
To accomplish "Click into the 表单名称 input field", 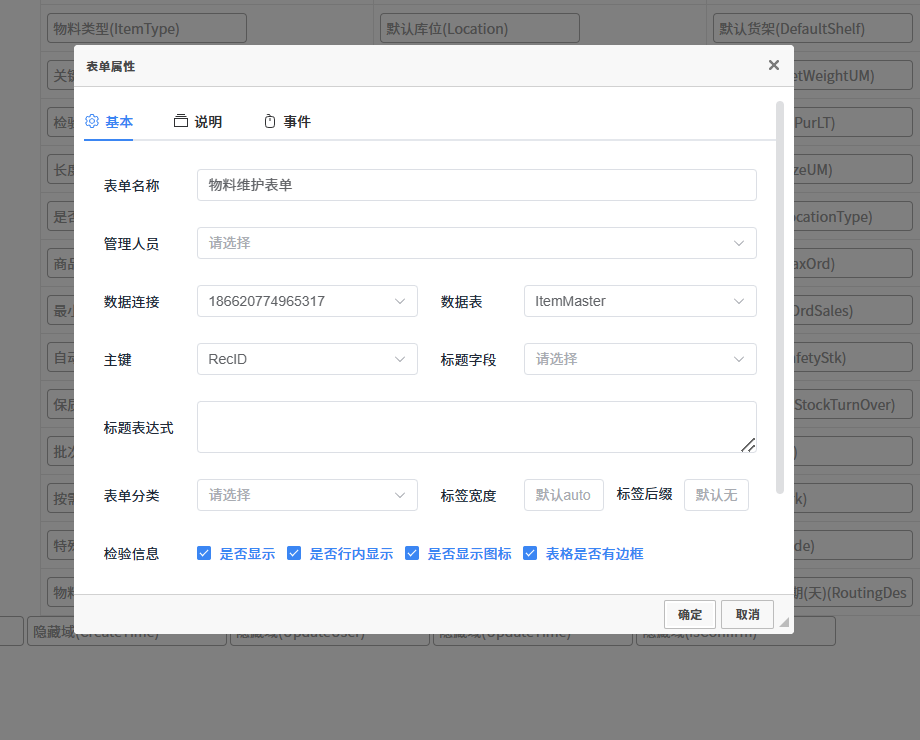I will point(476,185).
